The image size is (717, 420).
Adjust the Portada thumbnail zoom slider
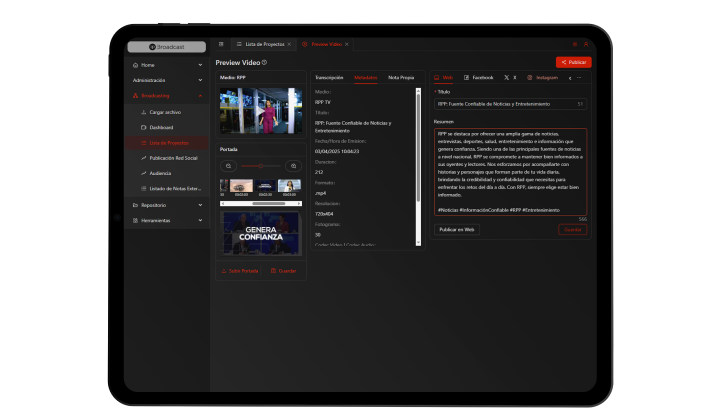pyautogui.click(x=261, y=165)
